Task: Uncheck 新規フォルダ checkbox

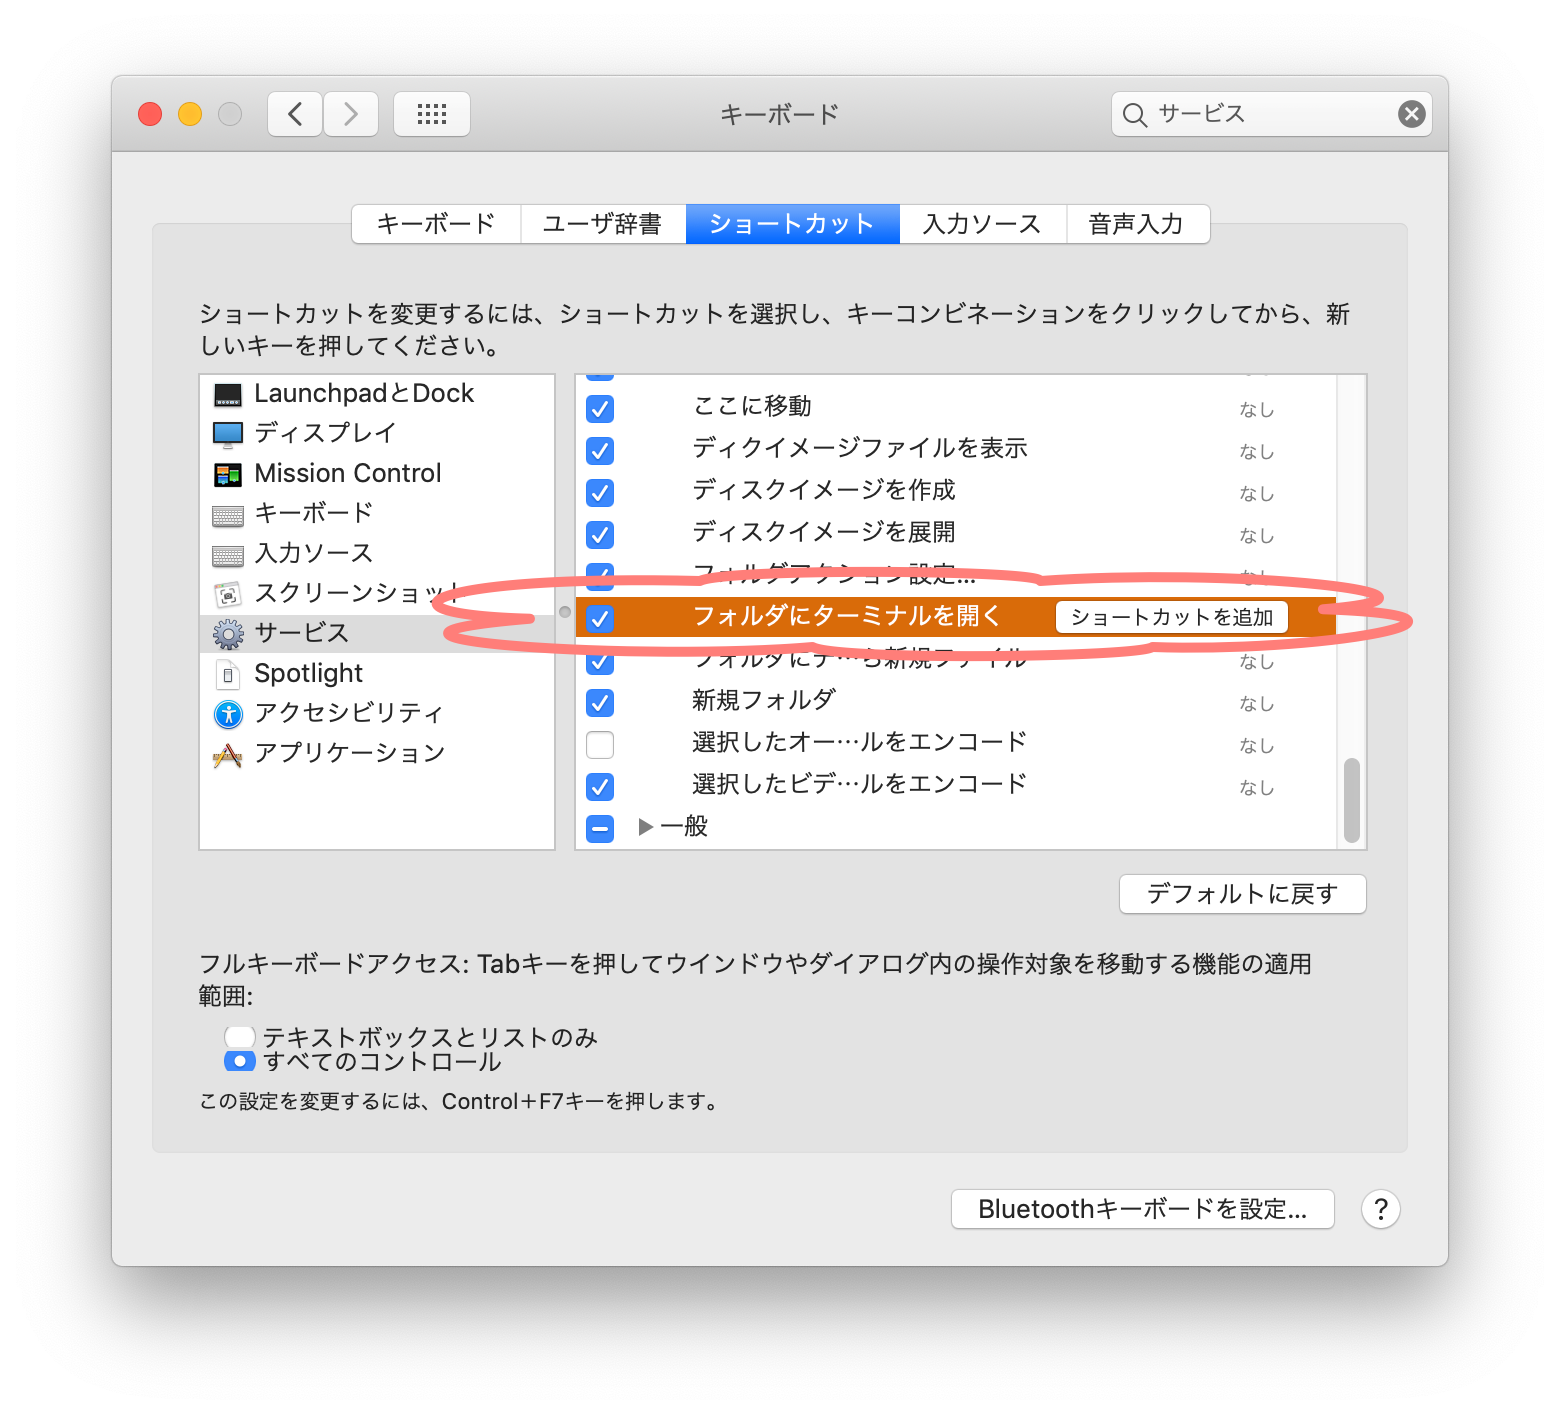Action: click(x=600, y=703)
